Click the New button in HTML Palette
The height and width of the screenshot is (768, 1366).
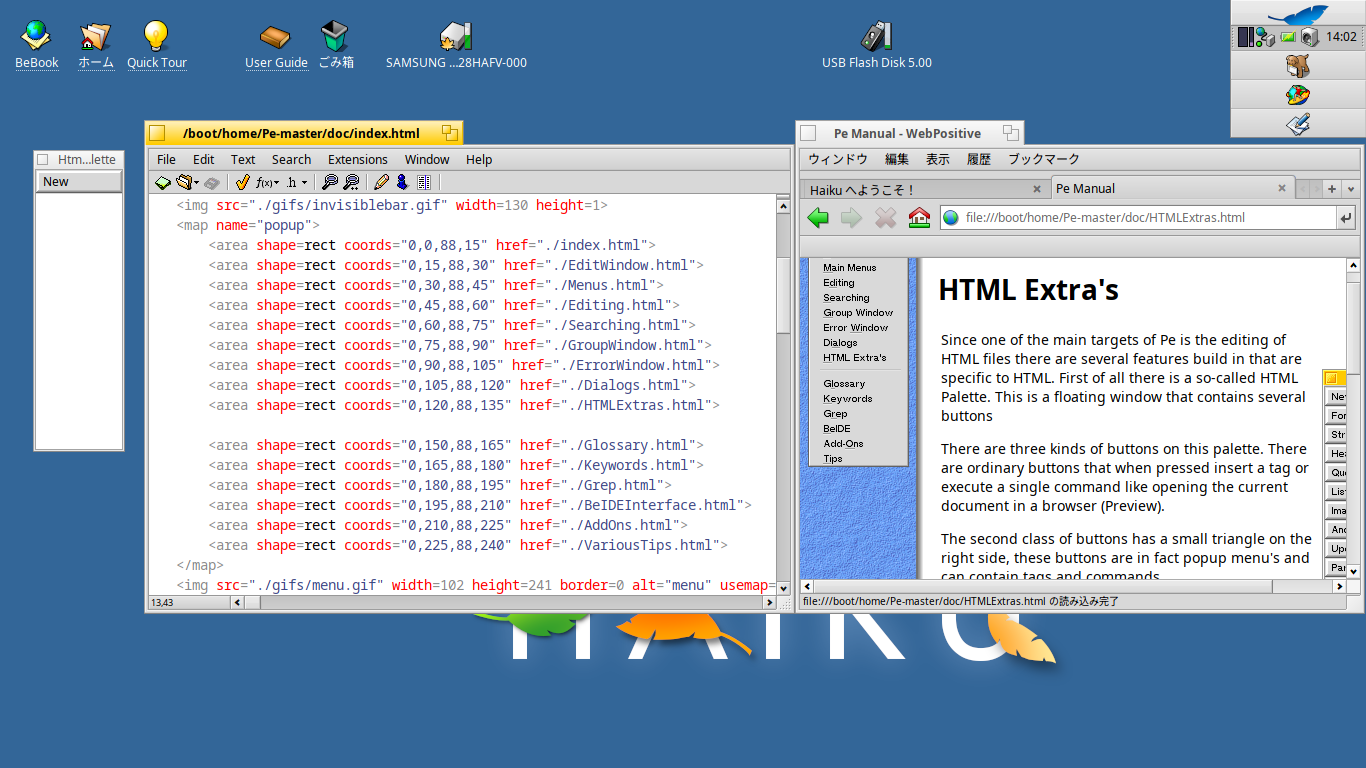[x=79, y=182]
